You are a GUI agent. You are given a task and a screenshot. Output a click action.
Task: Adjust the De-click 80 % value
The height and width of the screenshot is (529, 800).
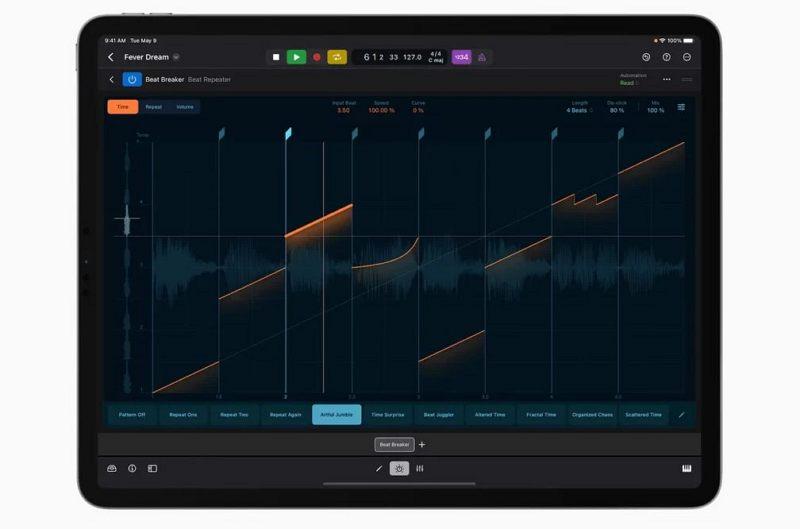point(617,110)
